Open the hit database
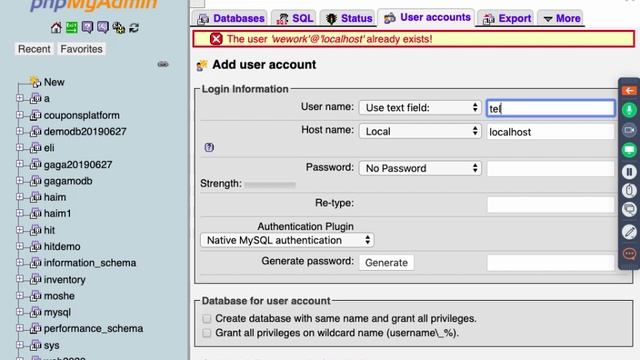Viewport: 640px width, 360px height. tap(49, 230)
